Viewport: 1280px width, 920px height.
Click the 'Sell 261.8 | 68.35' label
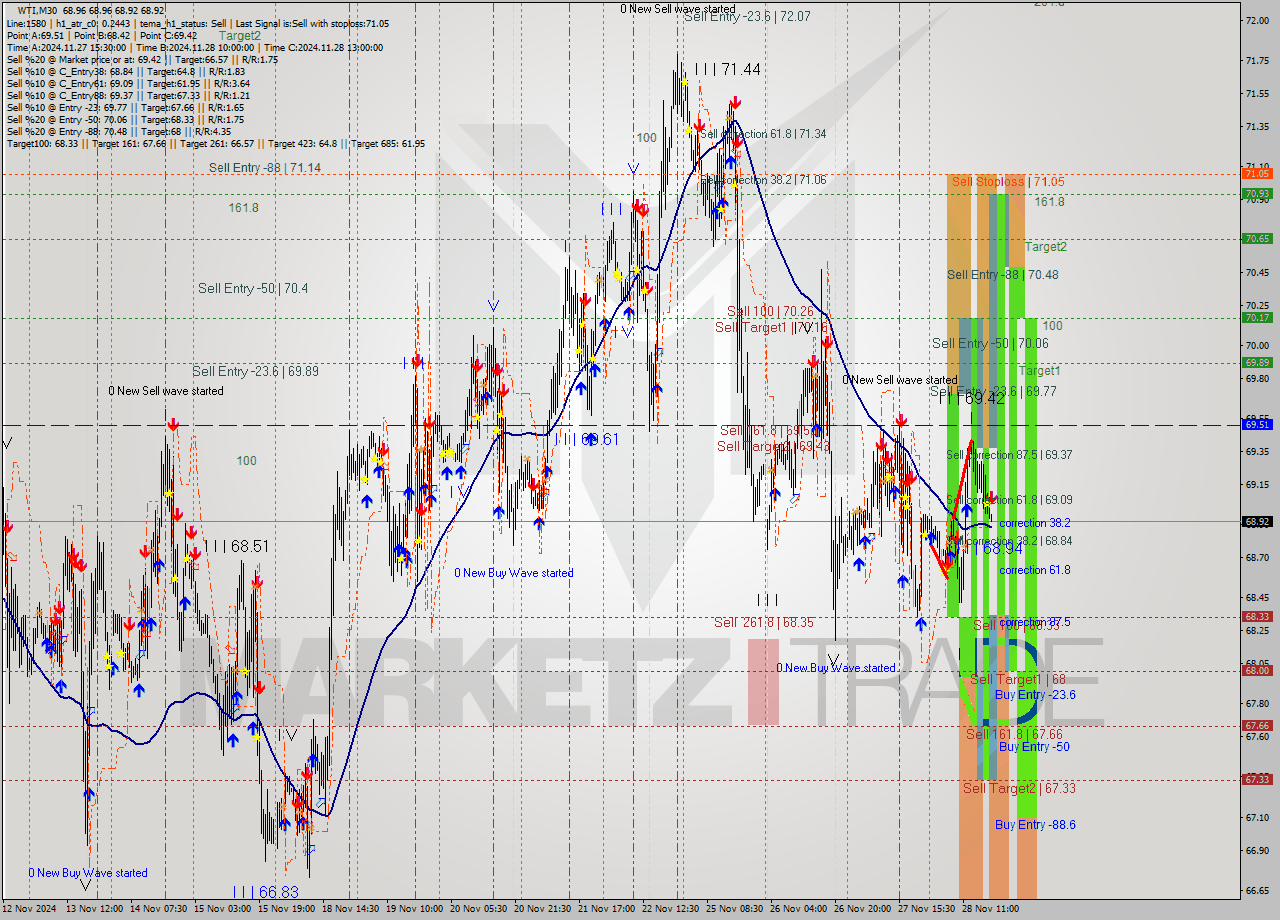(764, 622)
